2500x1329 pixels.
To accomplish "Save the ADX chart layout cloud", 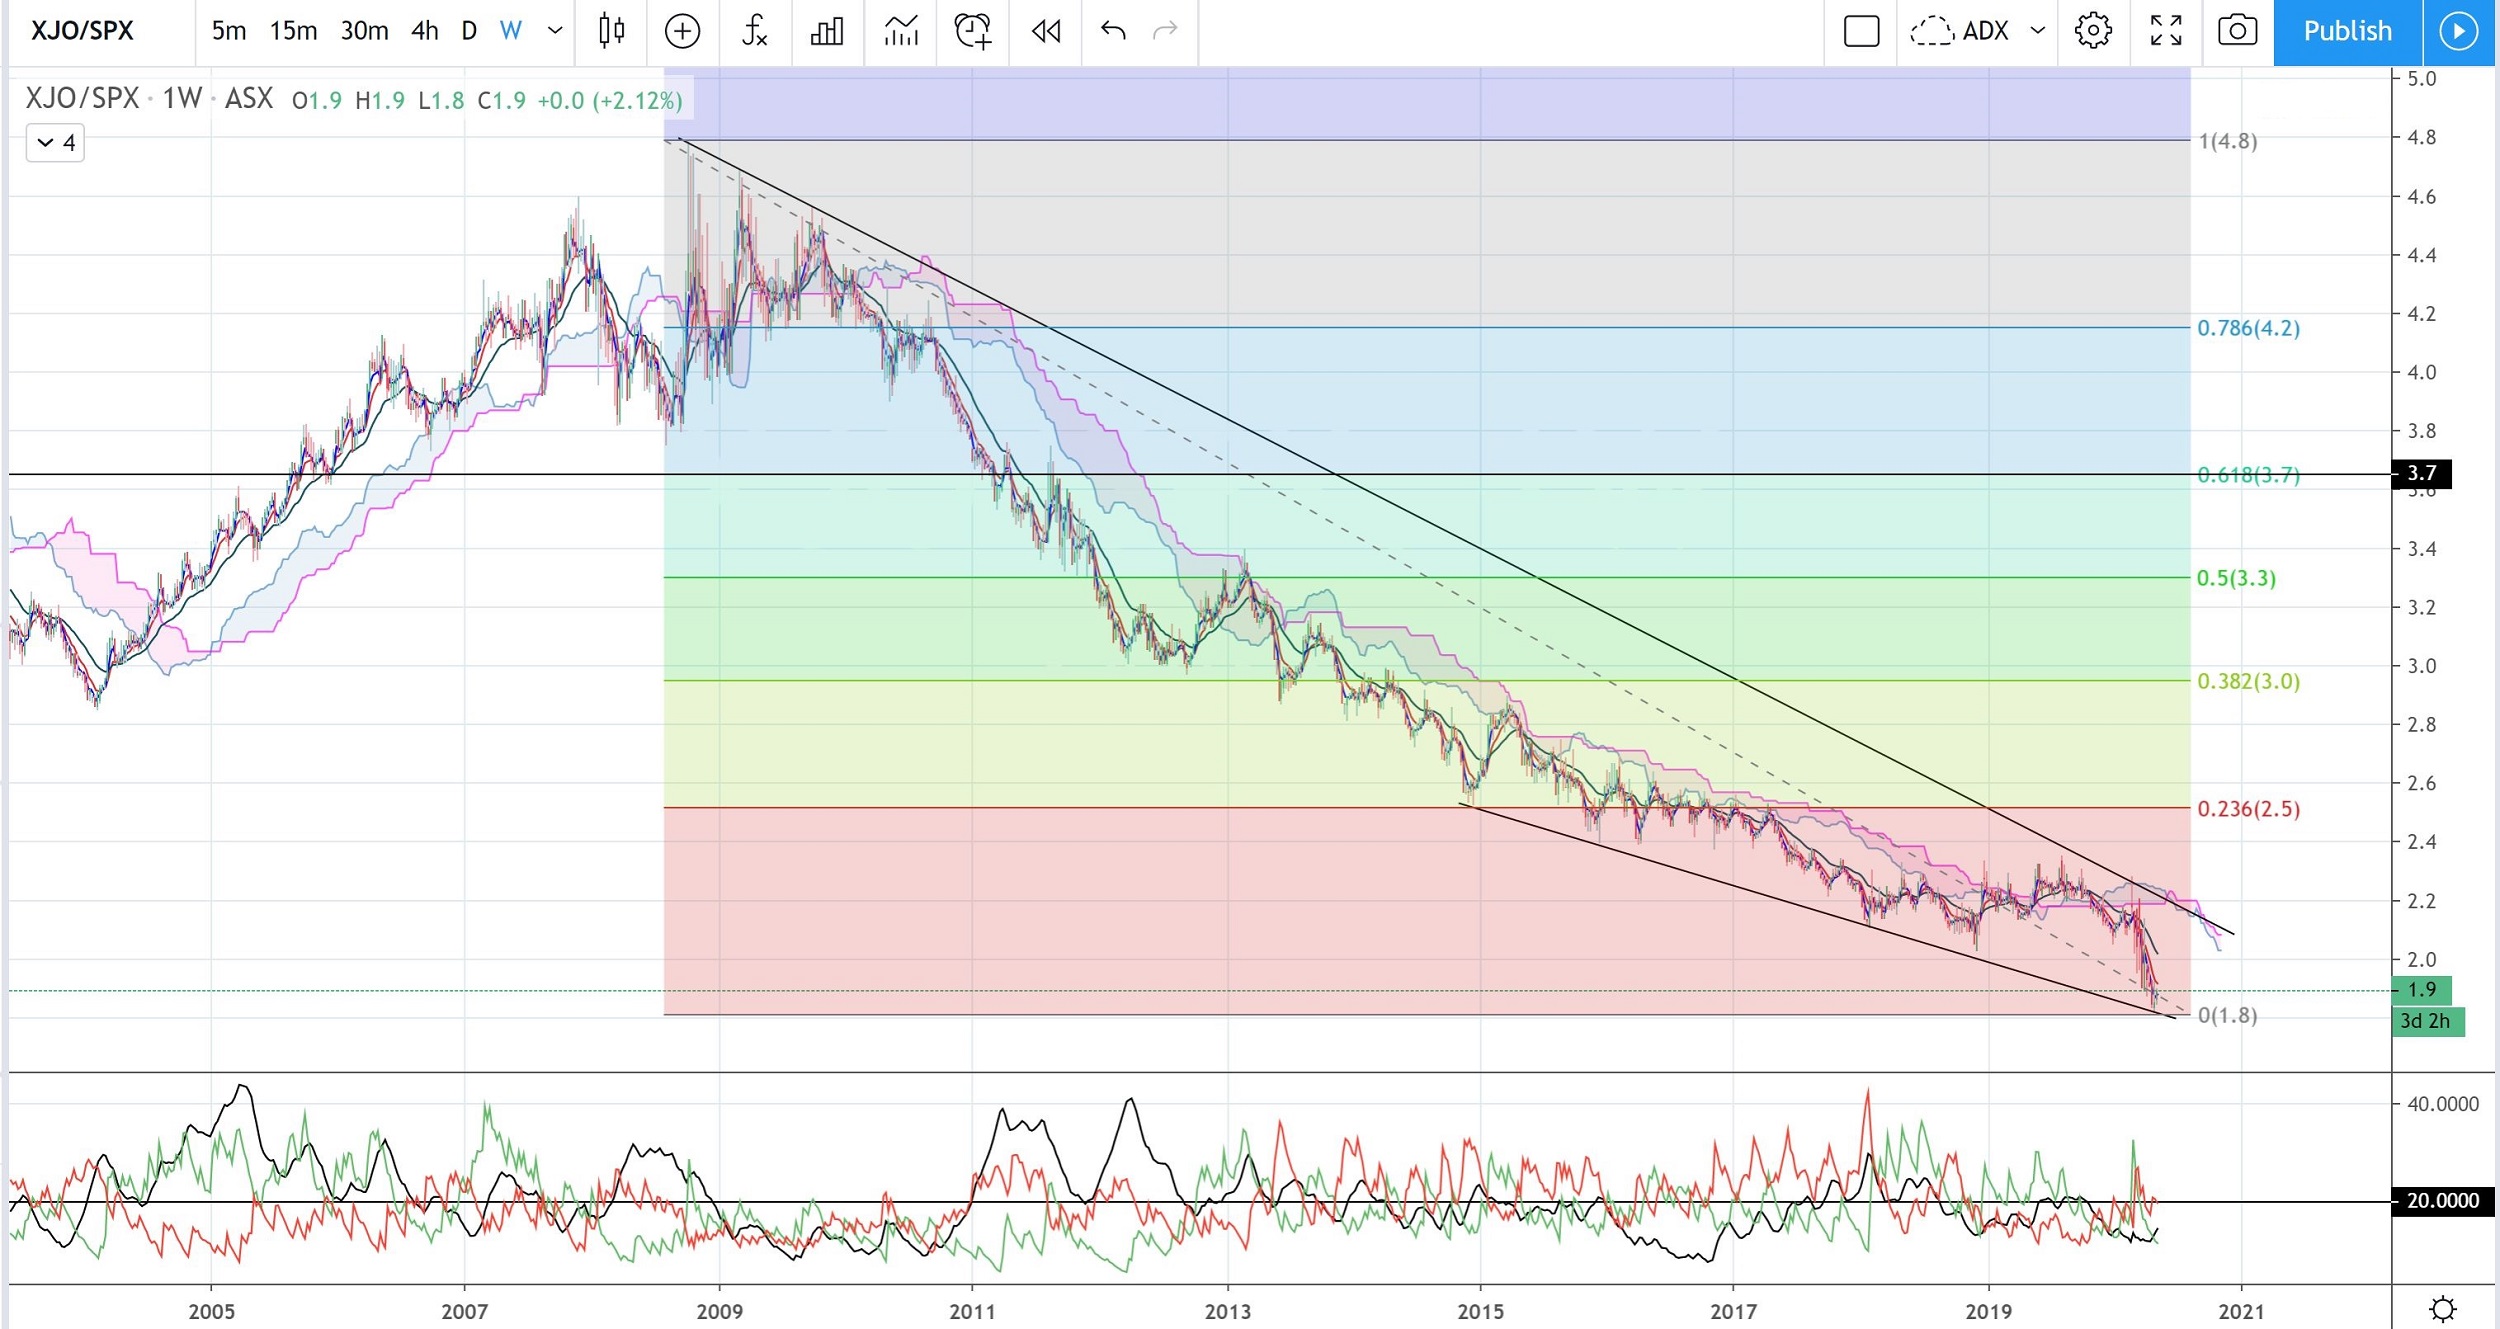I will [1959, 31].
